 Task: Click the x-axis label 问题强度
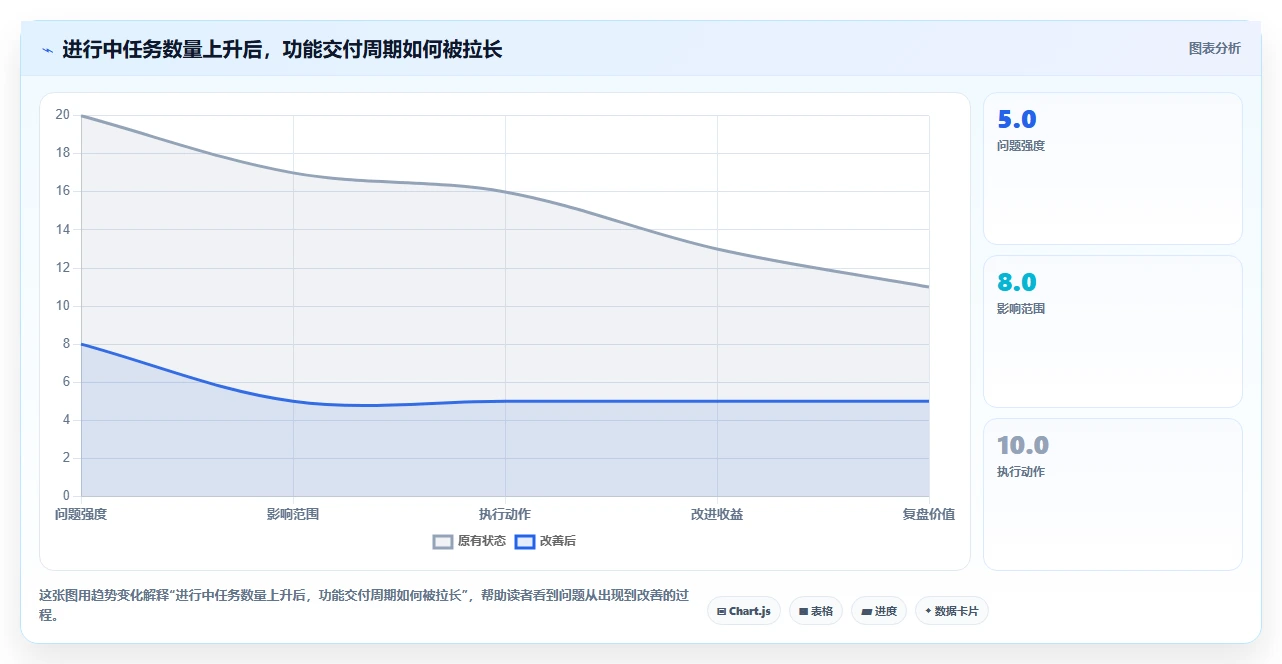pos(81,514)
